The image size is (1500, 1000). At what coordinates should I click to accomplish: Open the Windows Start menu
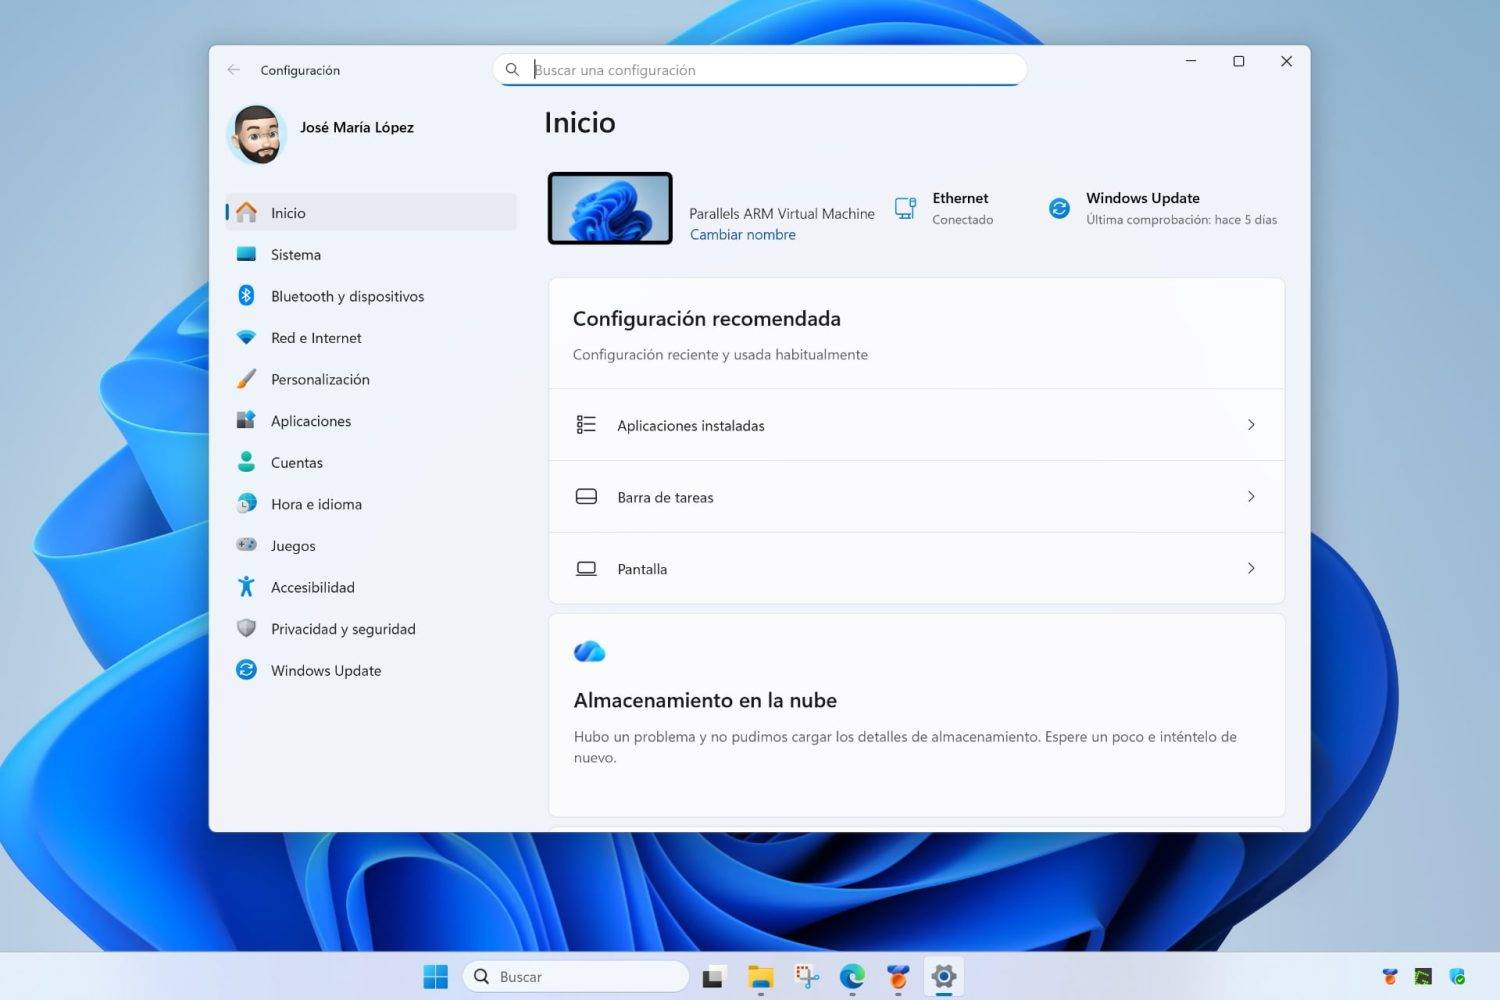(x=436, y=977)
